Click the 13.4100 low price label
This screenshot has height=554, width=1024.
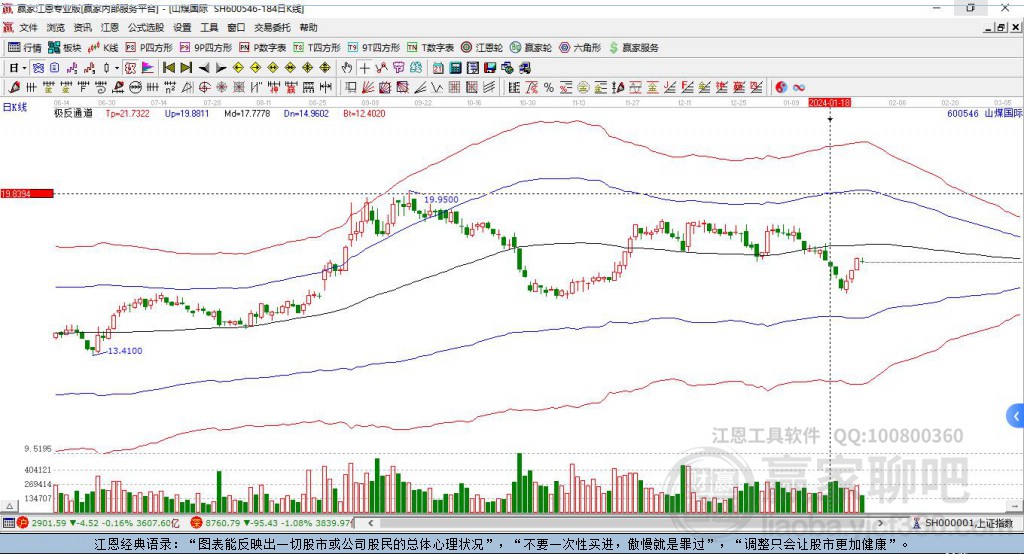click(125, 351)
